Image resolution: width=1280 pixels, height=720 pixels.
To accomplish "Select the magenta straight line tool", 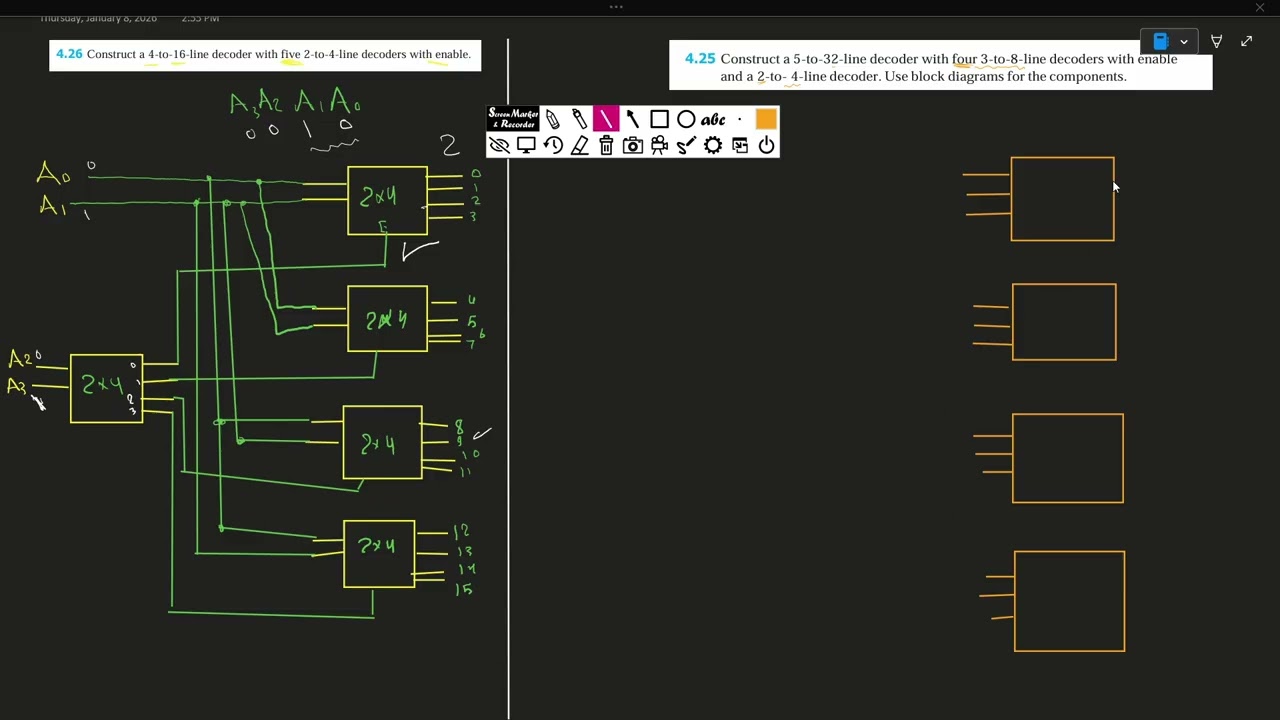I will (606, 120).
